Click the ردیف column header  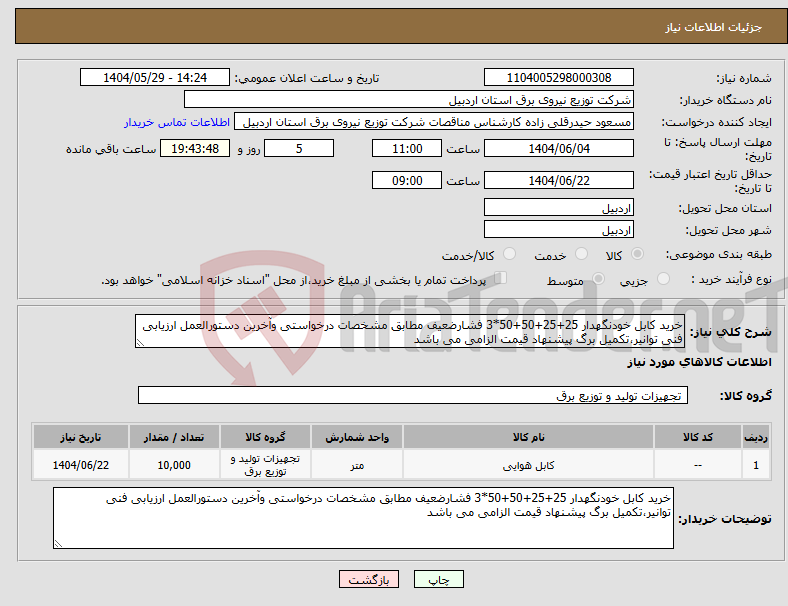755,437
